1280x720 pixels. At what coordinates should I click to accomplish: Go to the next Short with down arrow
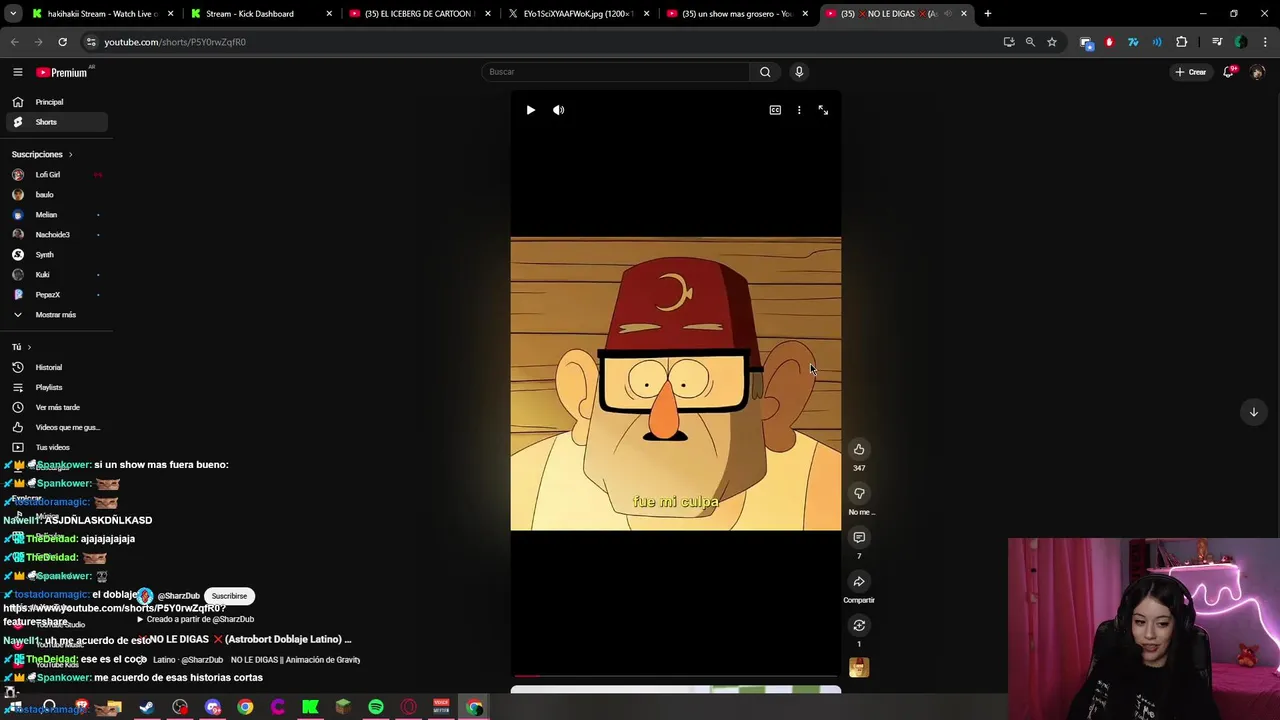pos(1253,412)
